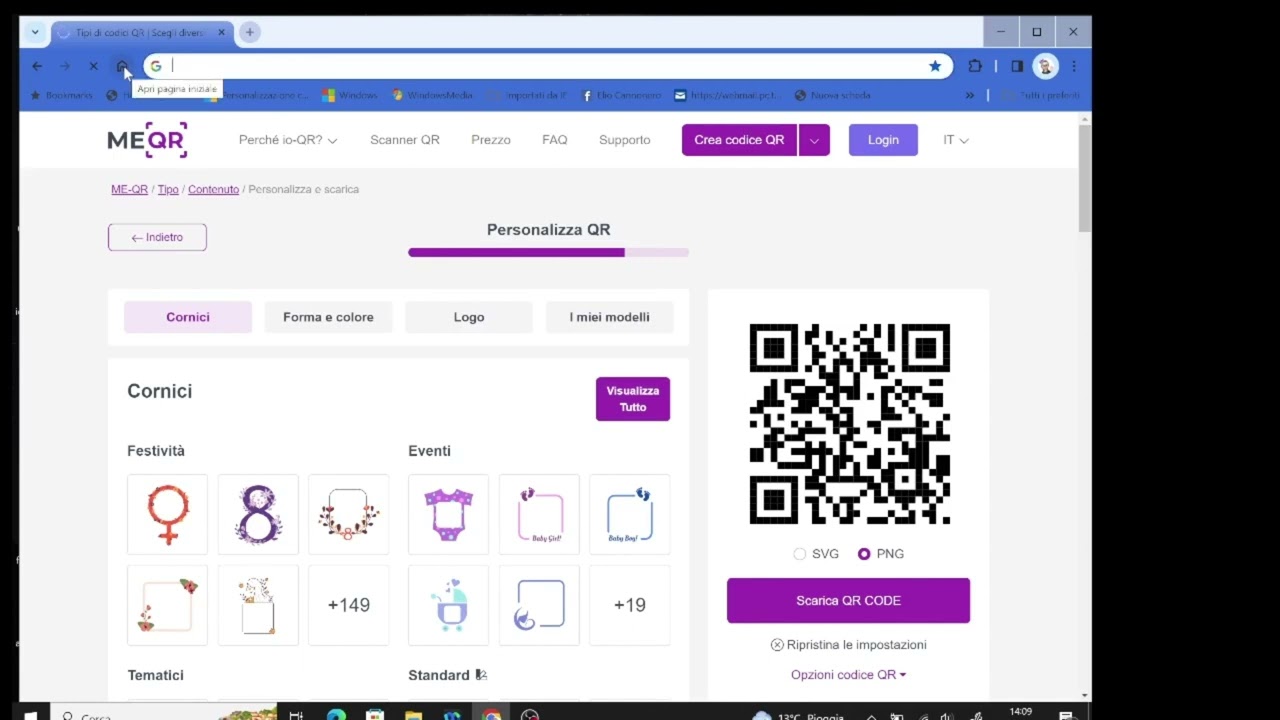The height and width of the screenshot is (720, 1280).
Task: Pick the bunny gift box frame
Action: [x=258, y=605]
